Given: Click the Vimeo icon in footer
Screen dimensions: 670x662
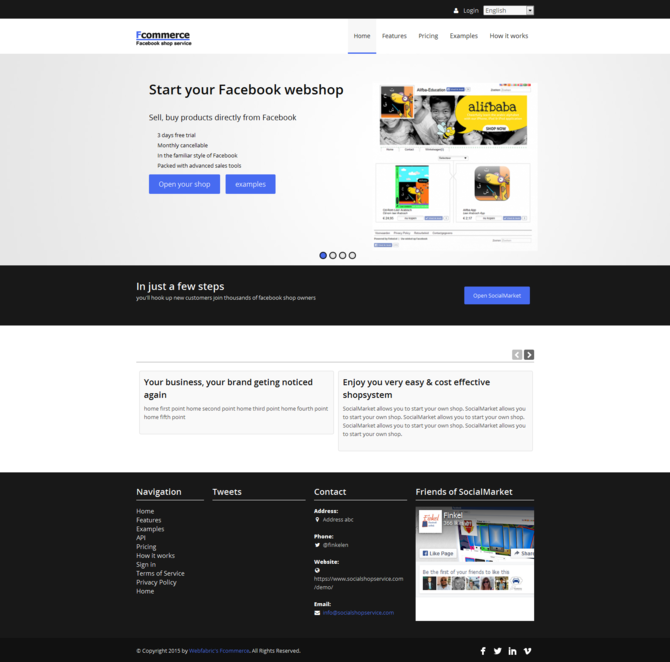Looking at the screenshot, I should 527,651.
